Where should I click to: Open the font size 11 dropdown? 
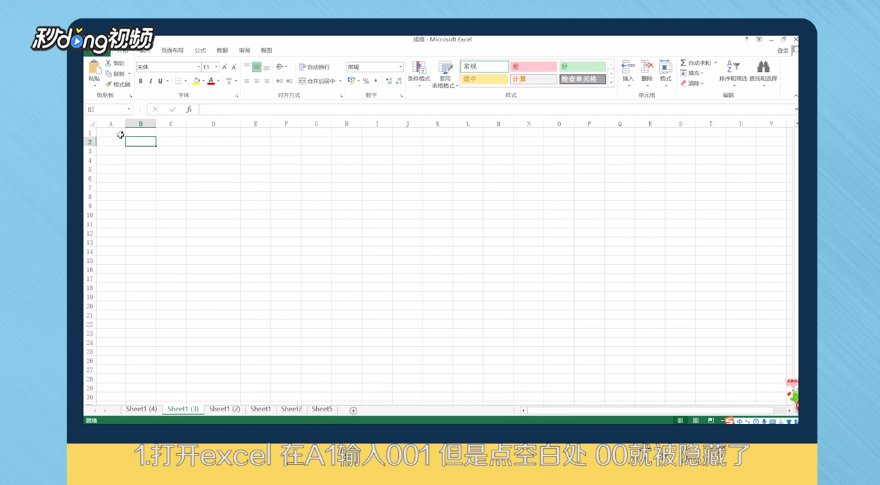point(216,67)
